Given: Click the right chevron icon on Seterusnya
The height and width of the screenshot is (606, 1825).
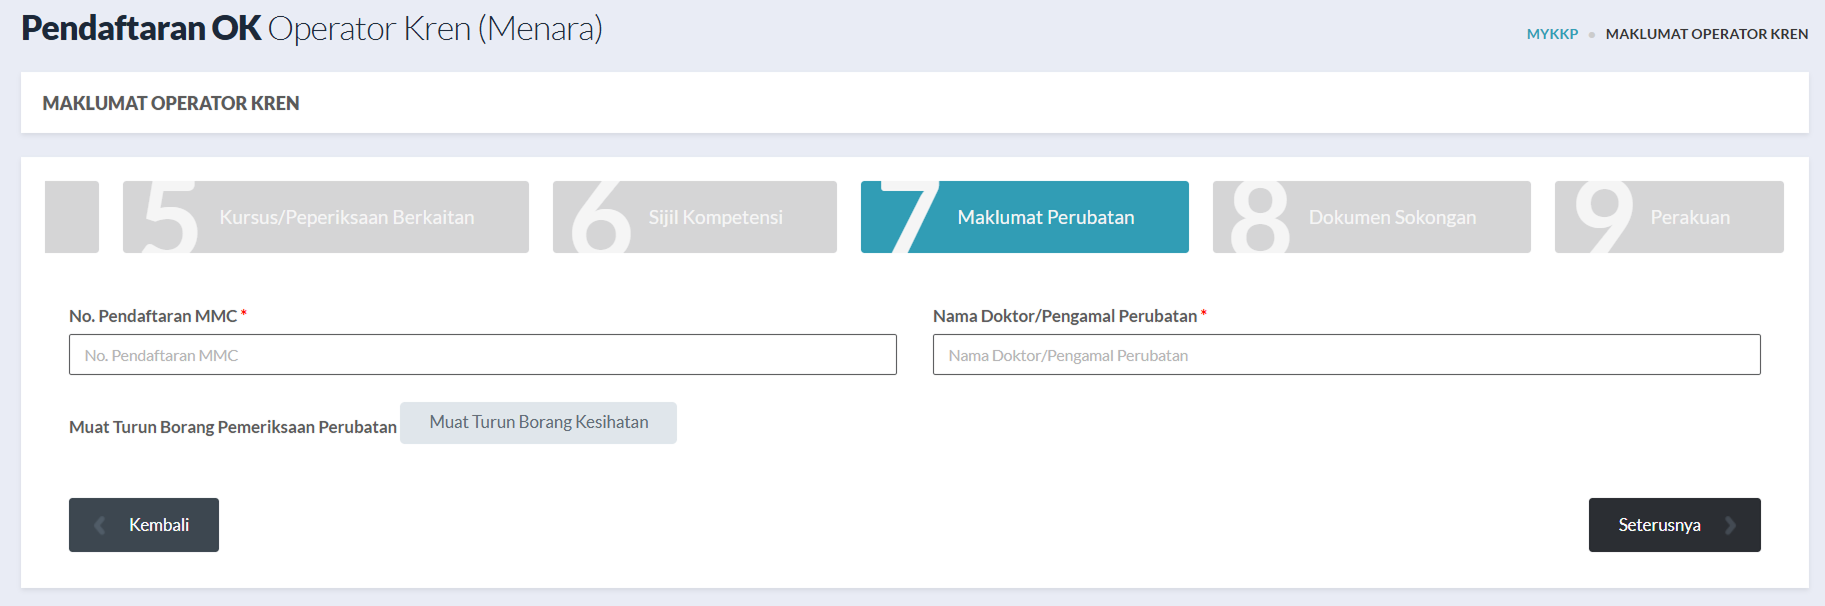Looking at the screenshot, I should point(1730,525).
